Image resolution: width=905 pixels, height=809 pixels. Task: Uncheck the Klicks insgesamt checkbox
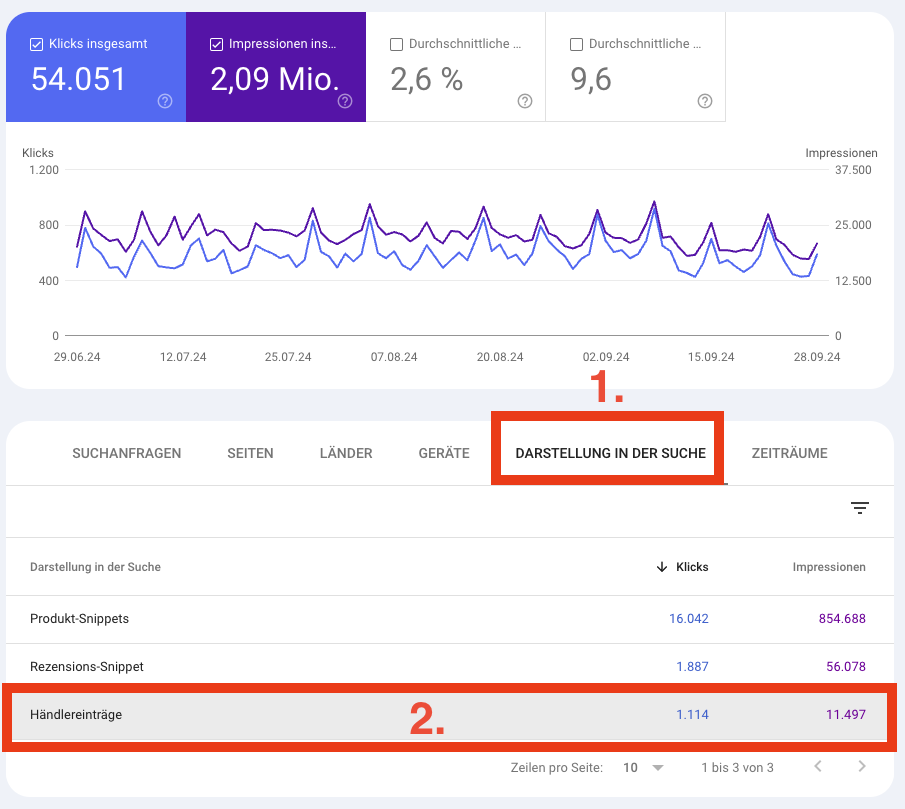37,44
